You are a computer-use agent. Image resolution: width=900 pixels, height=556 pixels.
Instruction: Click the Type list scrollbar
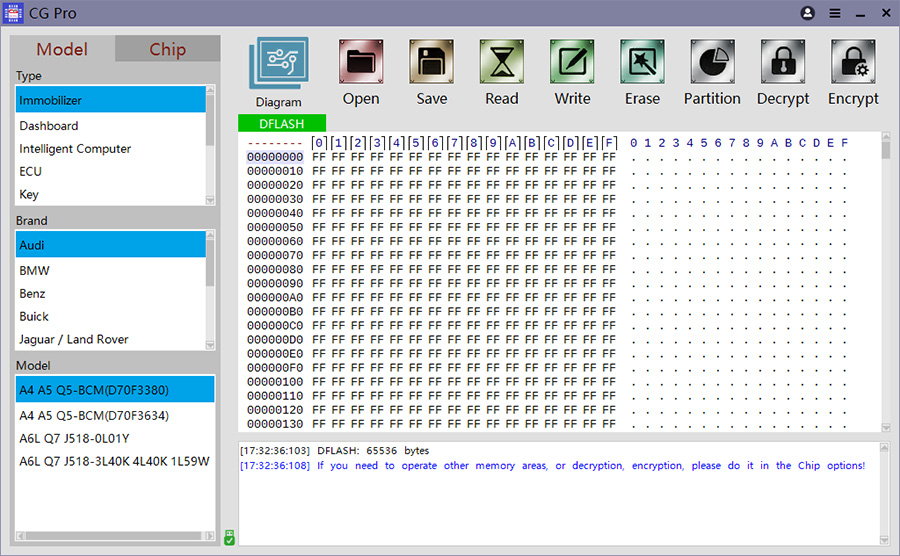[x=210, y=145]
